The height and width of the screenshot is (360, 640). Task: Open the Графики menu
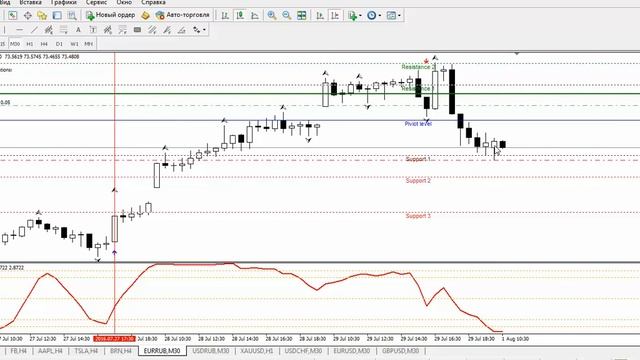pyautogui.click(x=64, y=2)
